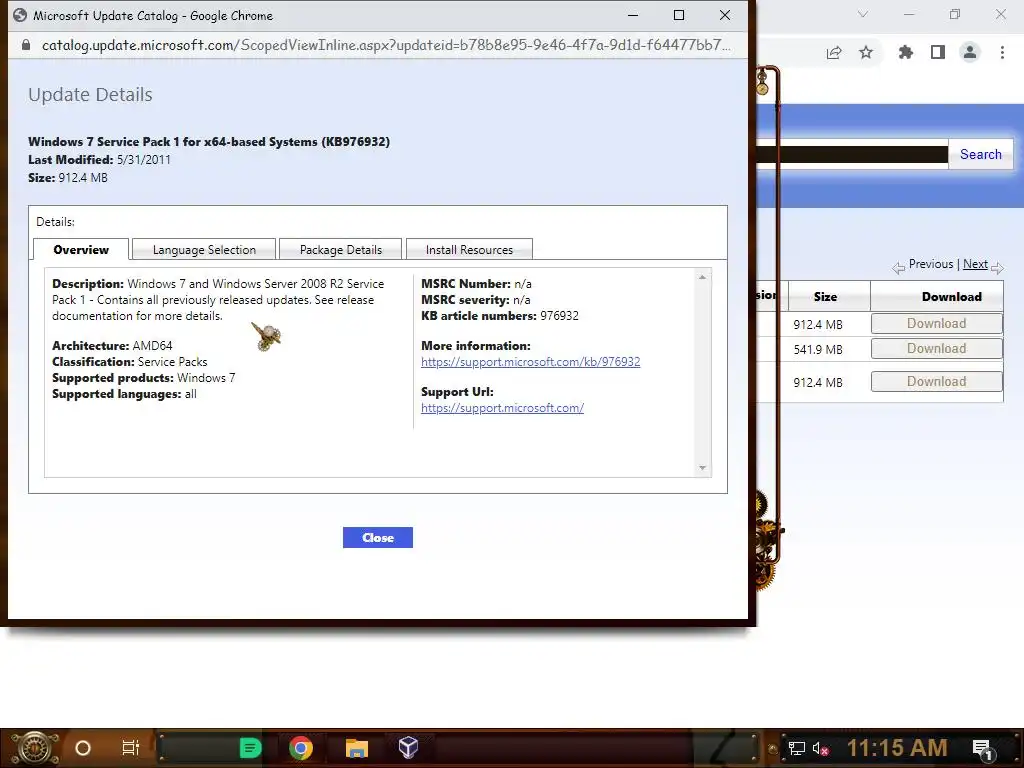Open the Support Url microsoft.com link

point(502,408)
